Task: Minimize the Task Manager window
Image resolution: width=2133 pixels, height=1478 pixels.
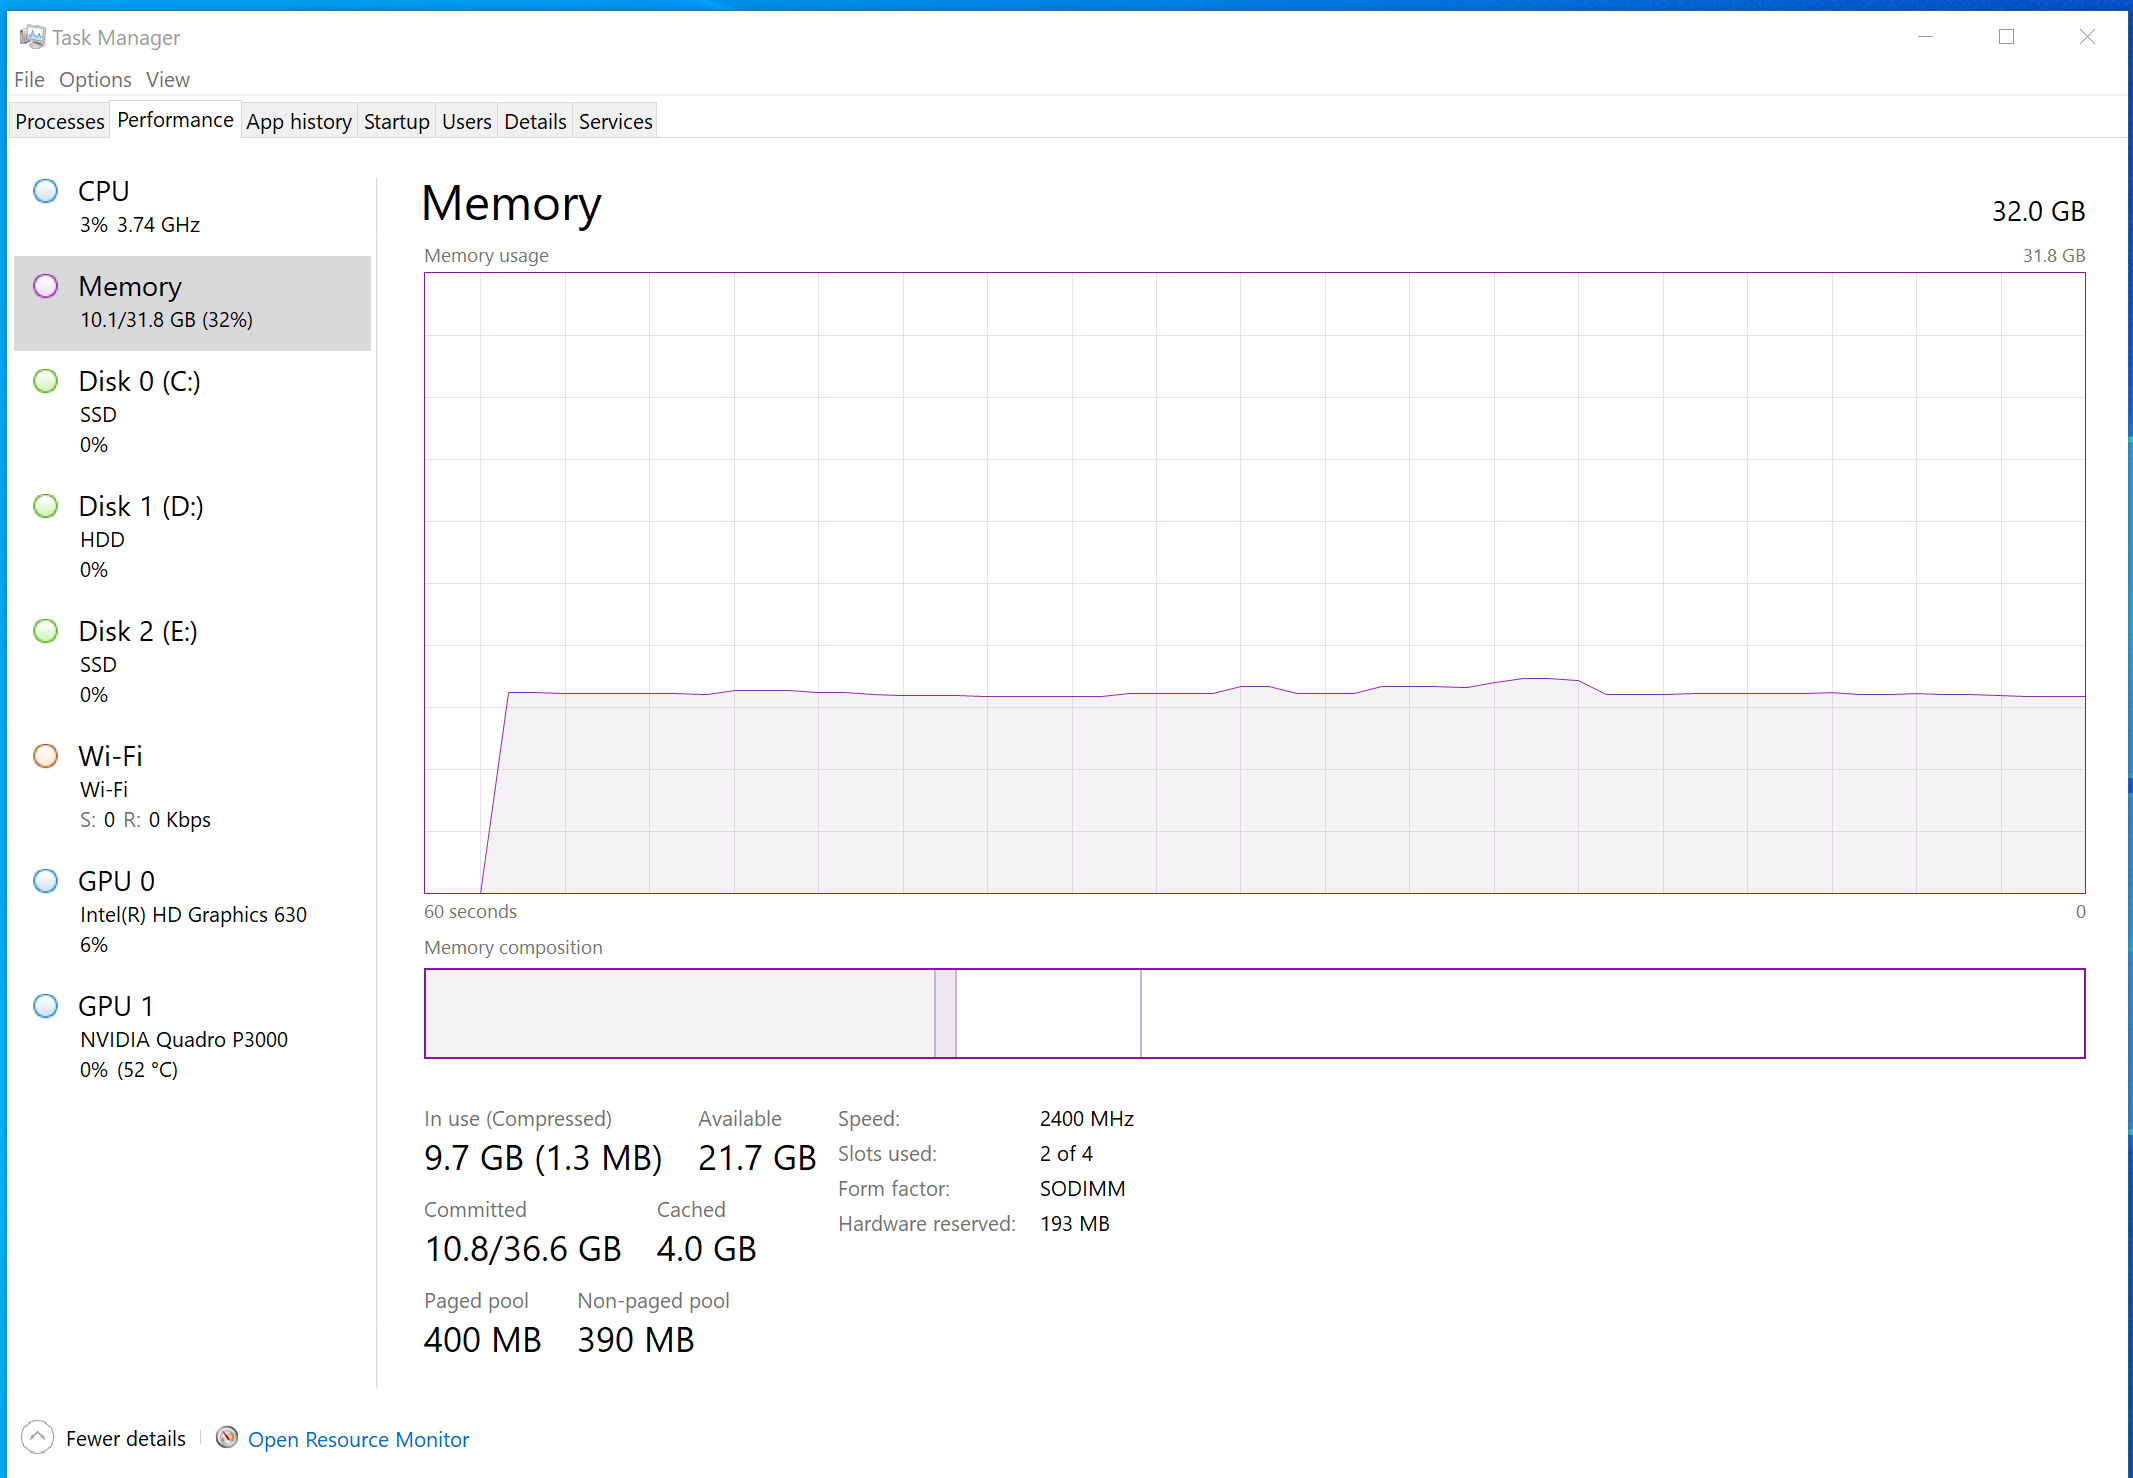Action: pos(1925,37)
